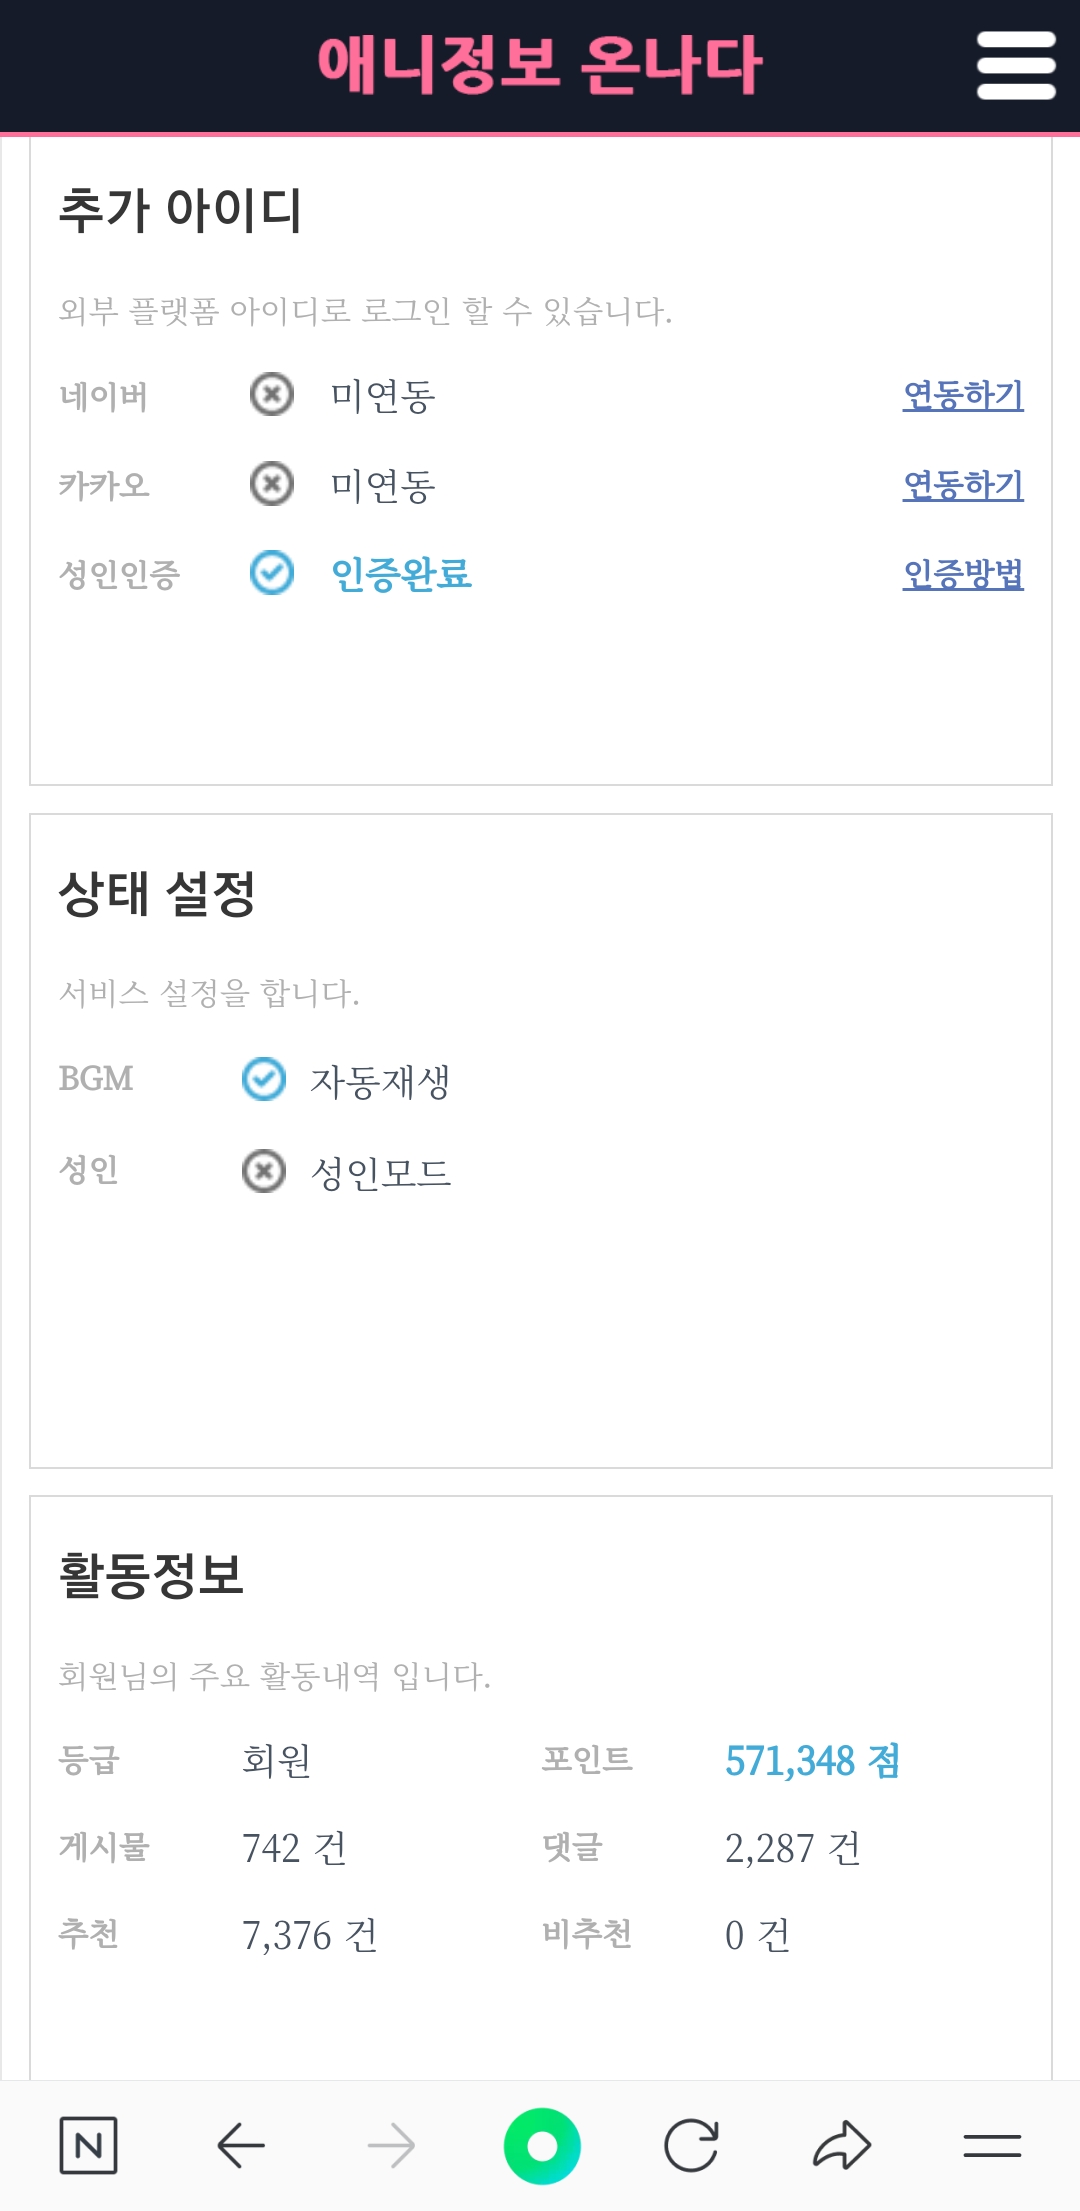This screenshot has width=1080, height=2211.
Task: Click the 카카오 미연동 status icon
Action: tap(271, 484)
